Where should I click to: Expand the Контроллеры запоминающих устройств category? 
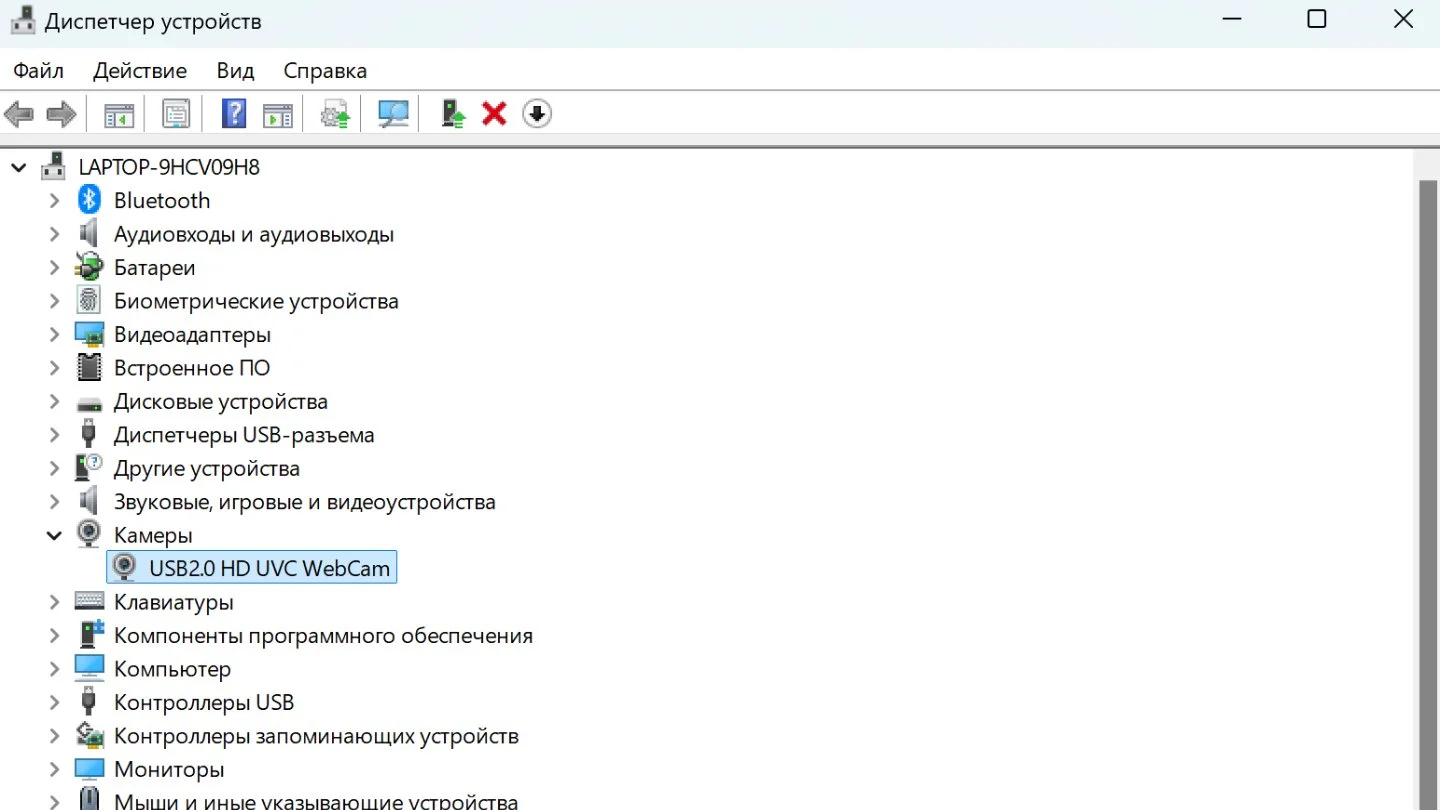[55, 736]
